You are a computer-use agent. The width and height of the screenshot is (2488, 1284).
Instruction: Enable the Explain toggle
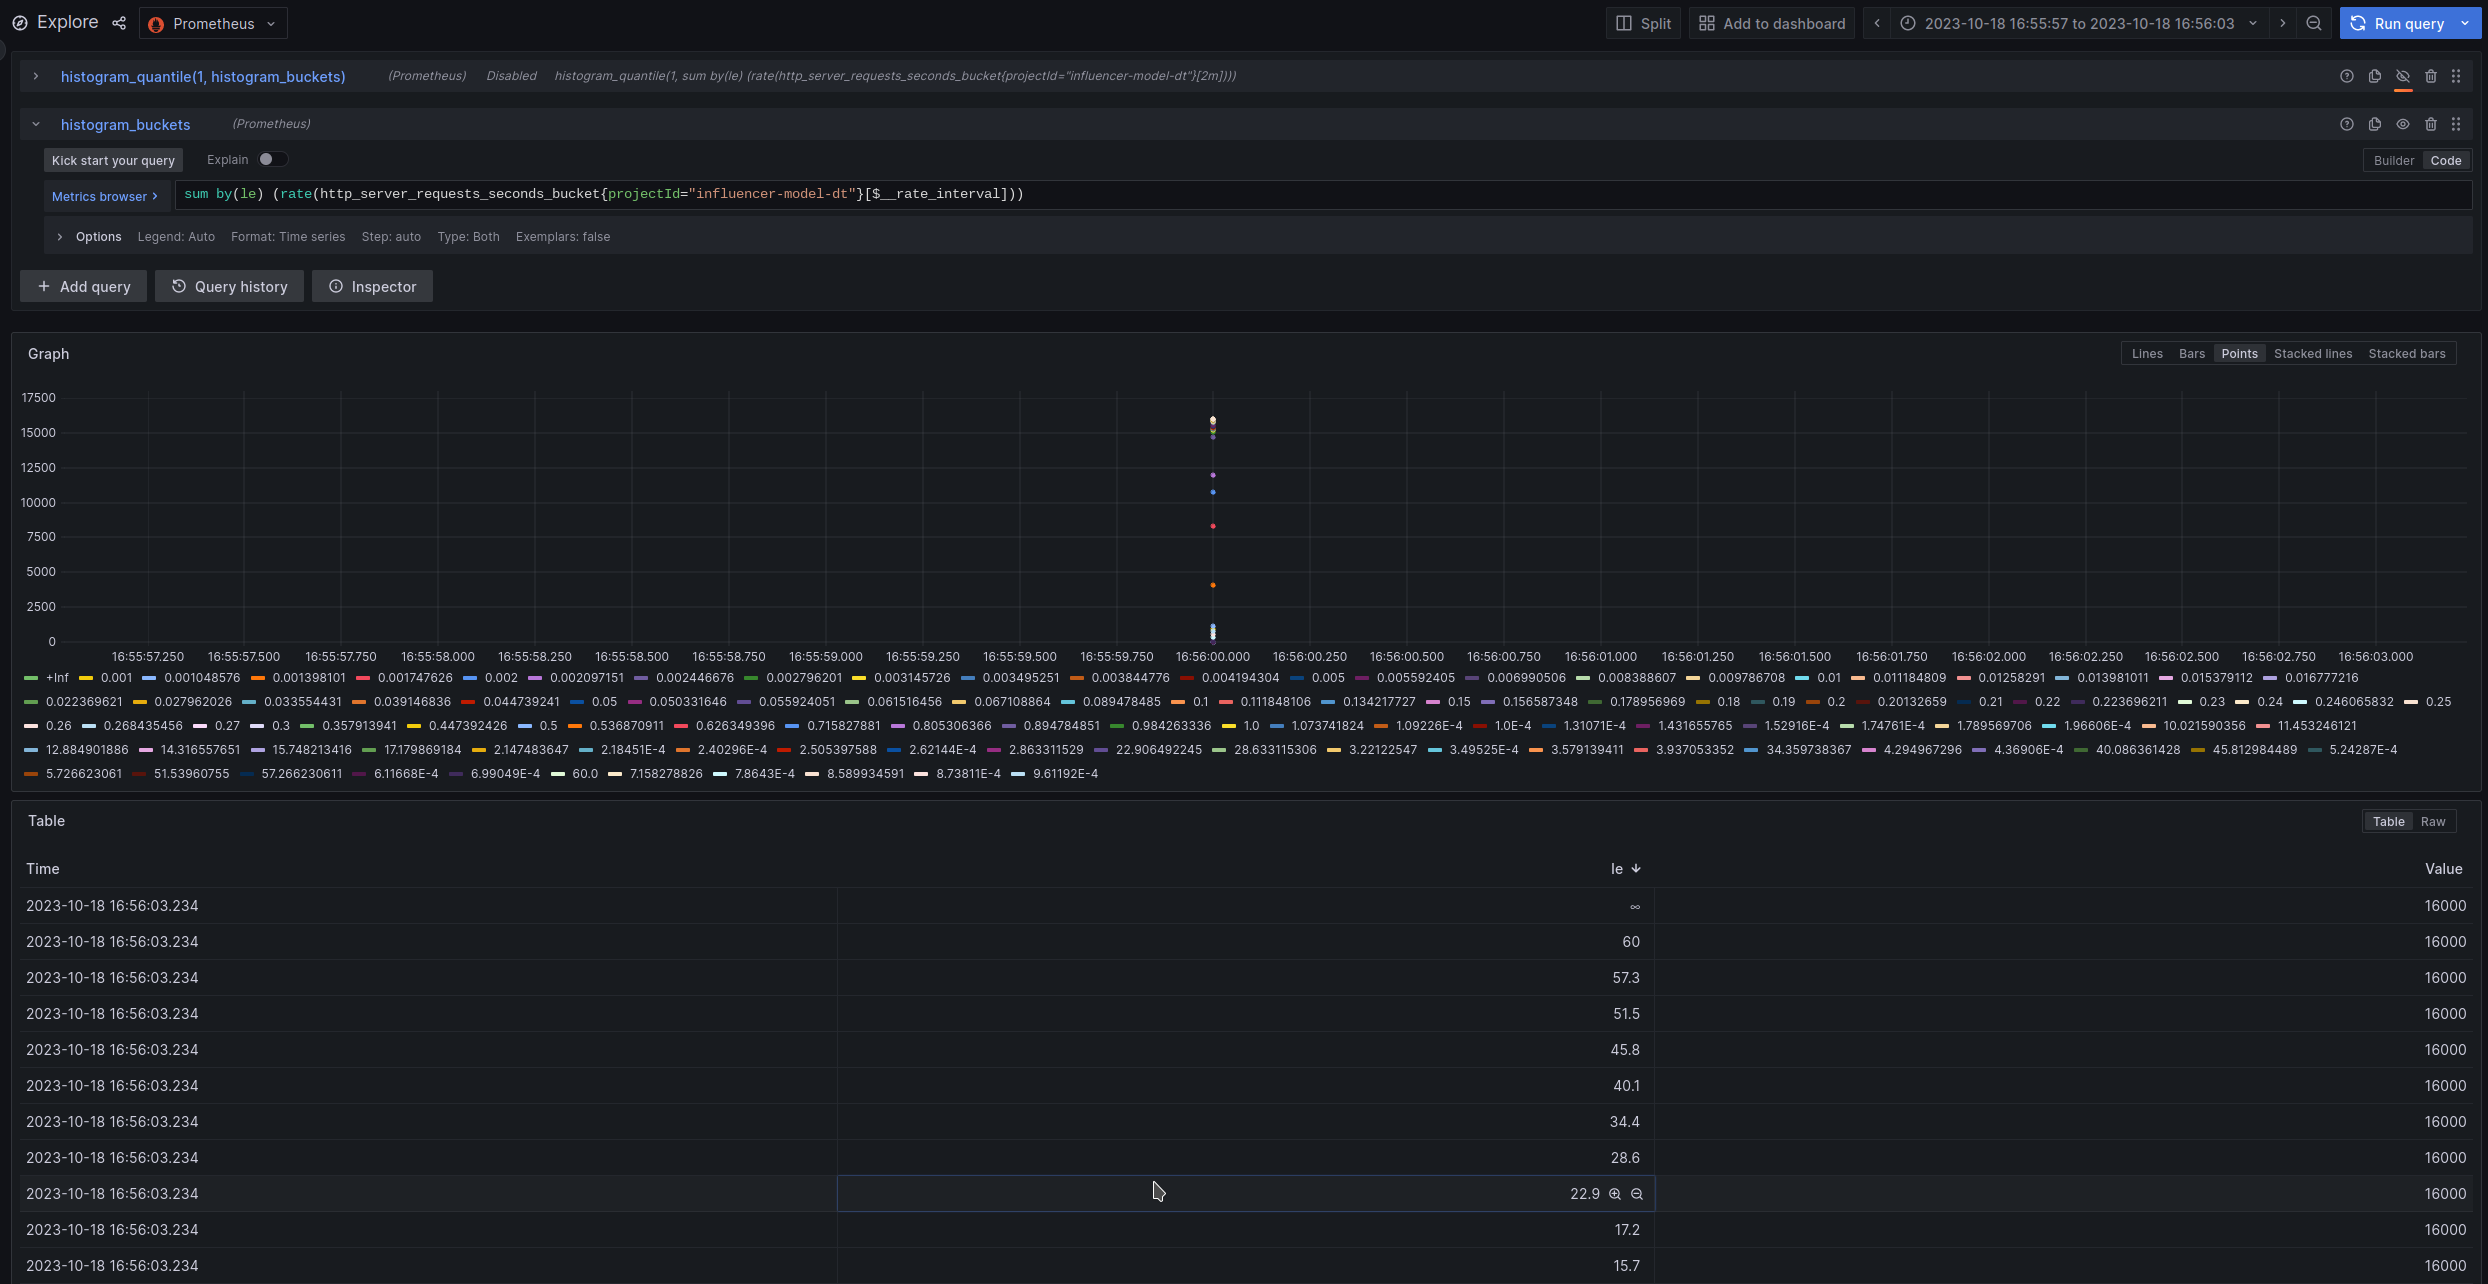pyautogui.click(x=267, y=159)
